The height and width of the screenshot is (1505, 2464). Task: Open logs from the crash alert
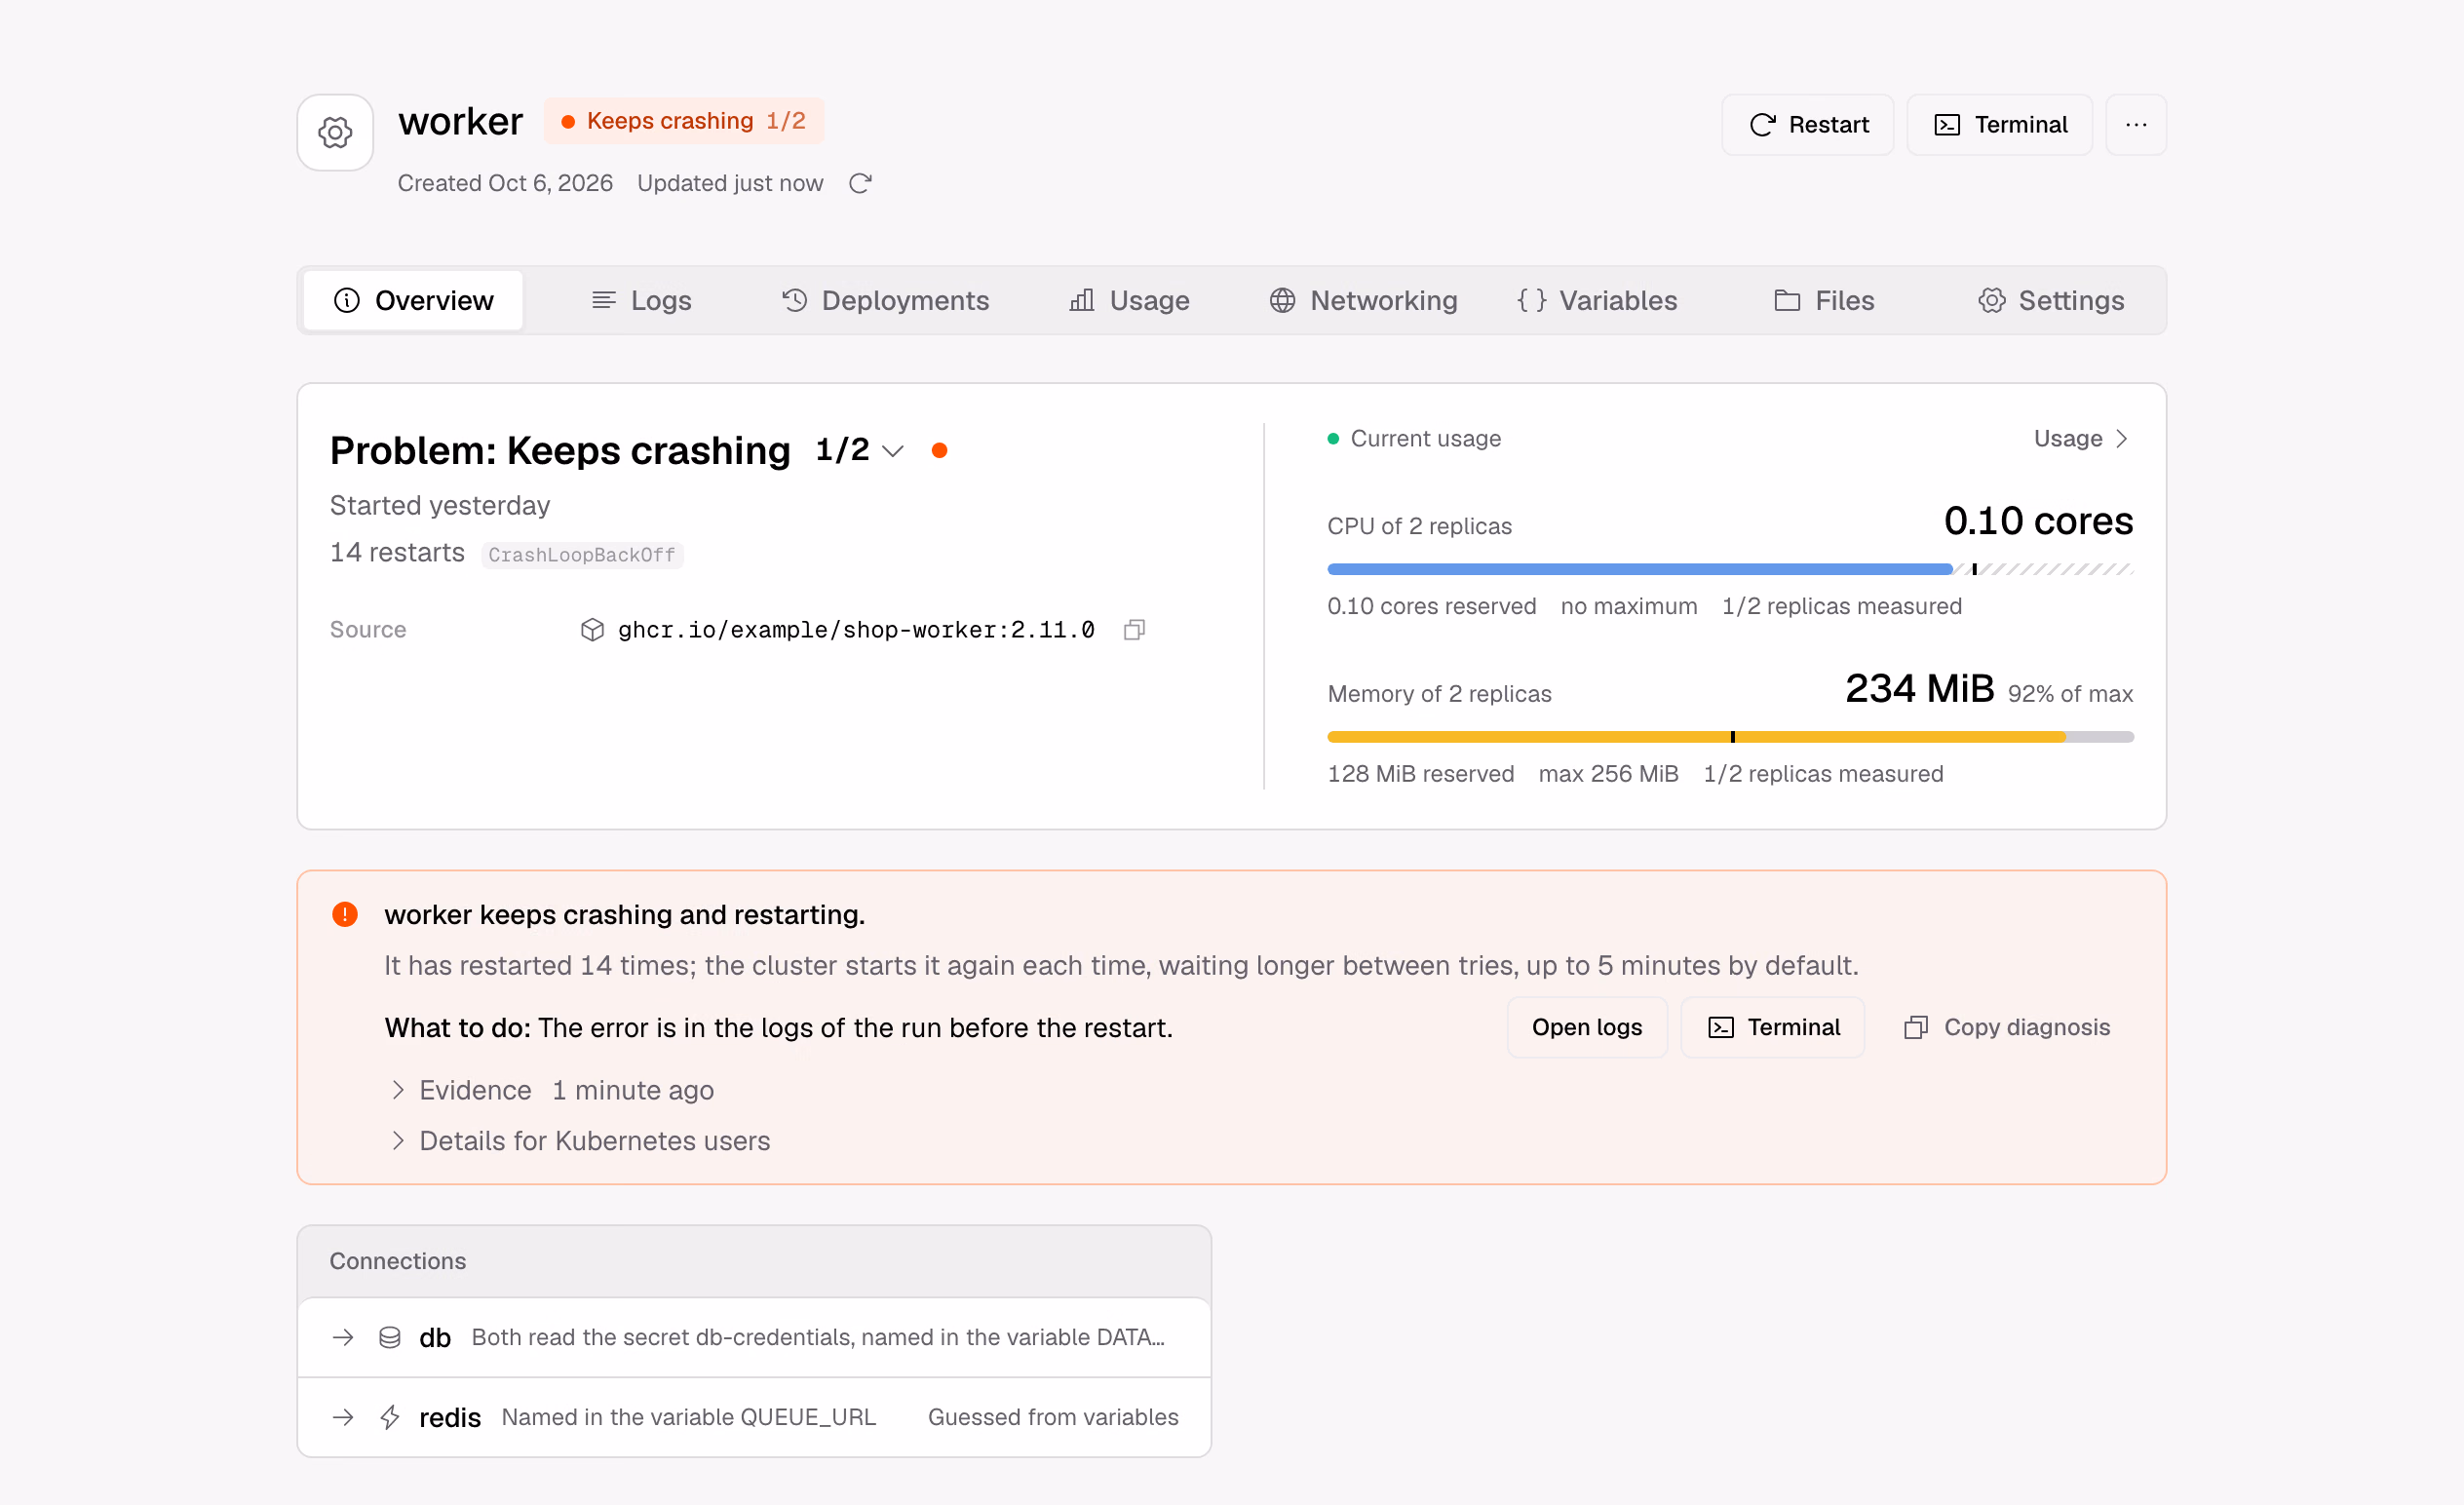point(1587,1027)
